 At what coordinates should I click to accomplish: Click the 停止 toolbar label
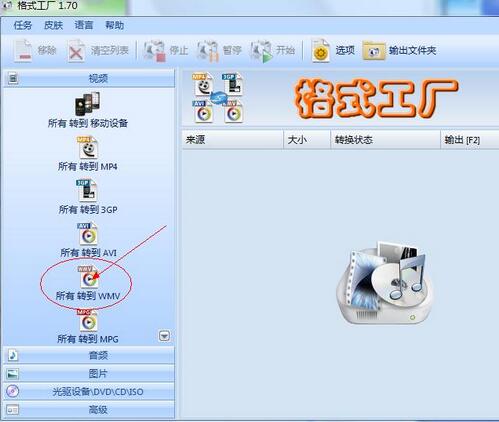(x=179, y=51)
